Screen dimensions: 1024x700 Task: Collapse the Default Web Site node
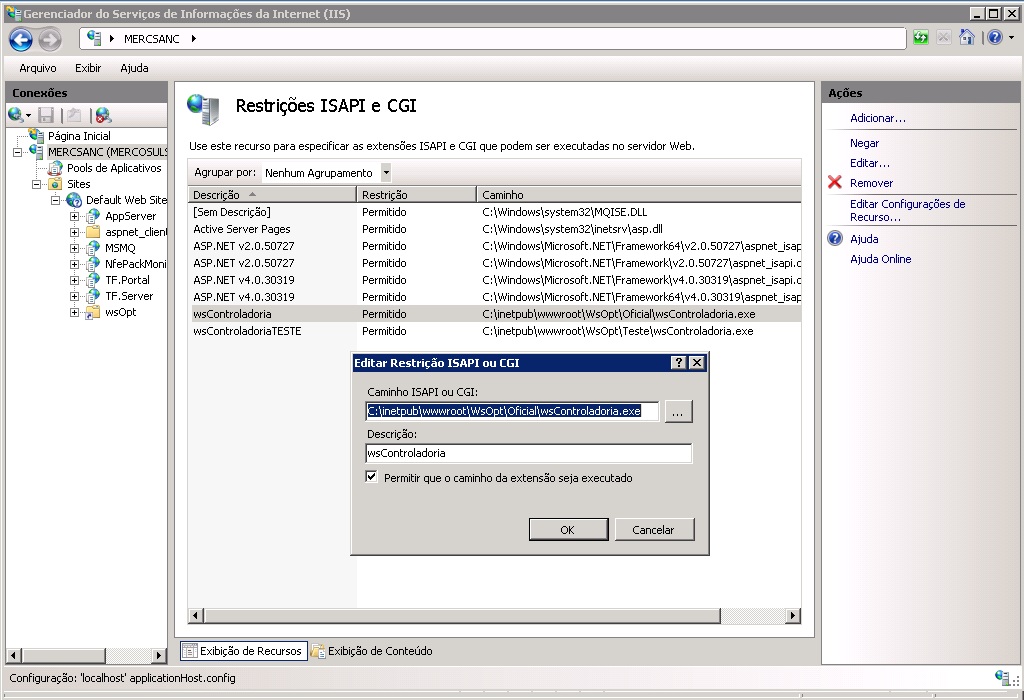(57, 200)
